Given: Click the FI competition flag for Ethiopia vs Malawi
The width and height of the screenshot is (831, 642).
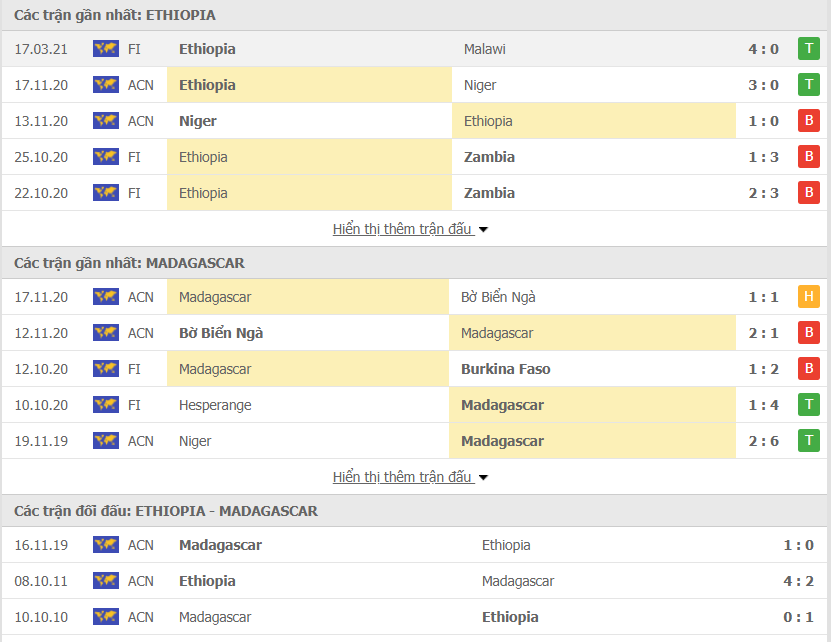Looking at the screenshot, I should 105,48.
